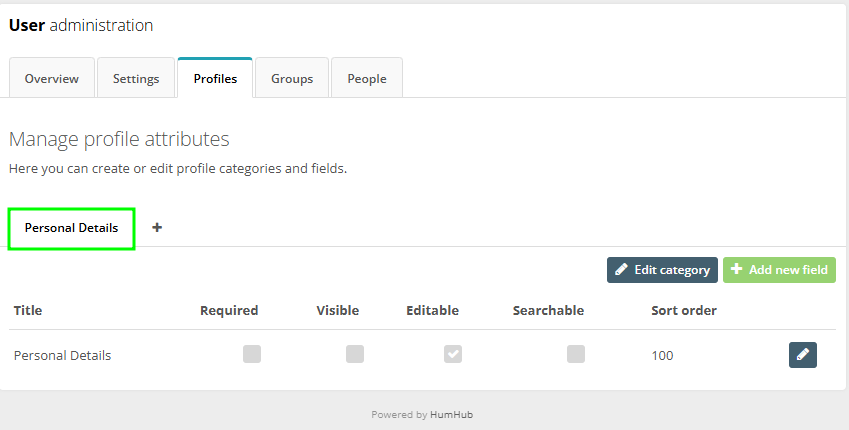This screenshot has height=430, width=849.
Task: Switch to the Settings tab
Action: [x=136, y=79]
